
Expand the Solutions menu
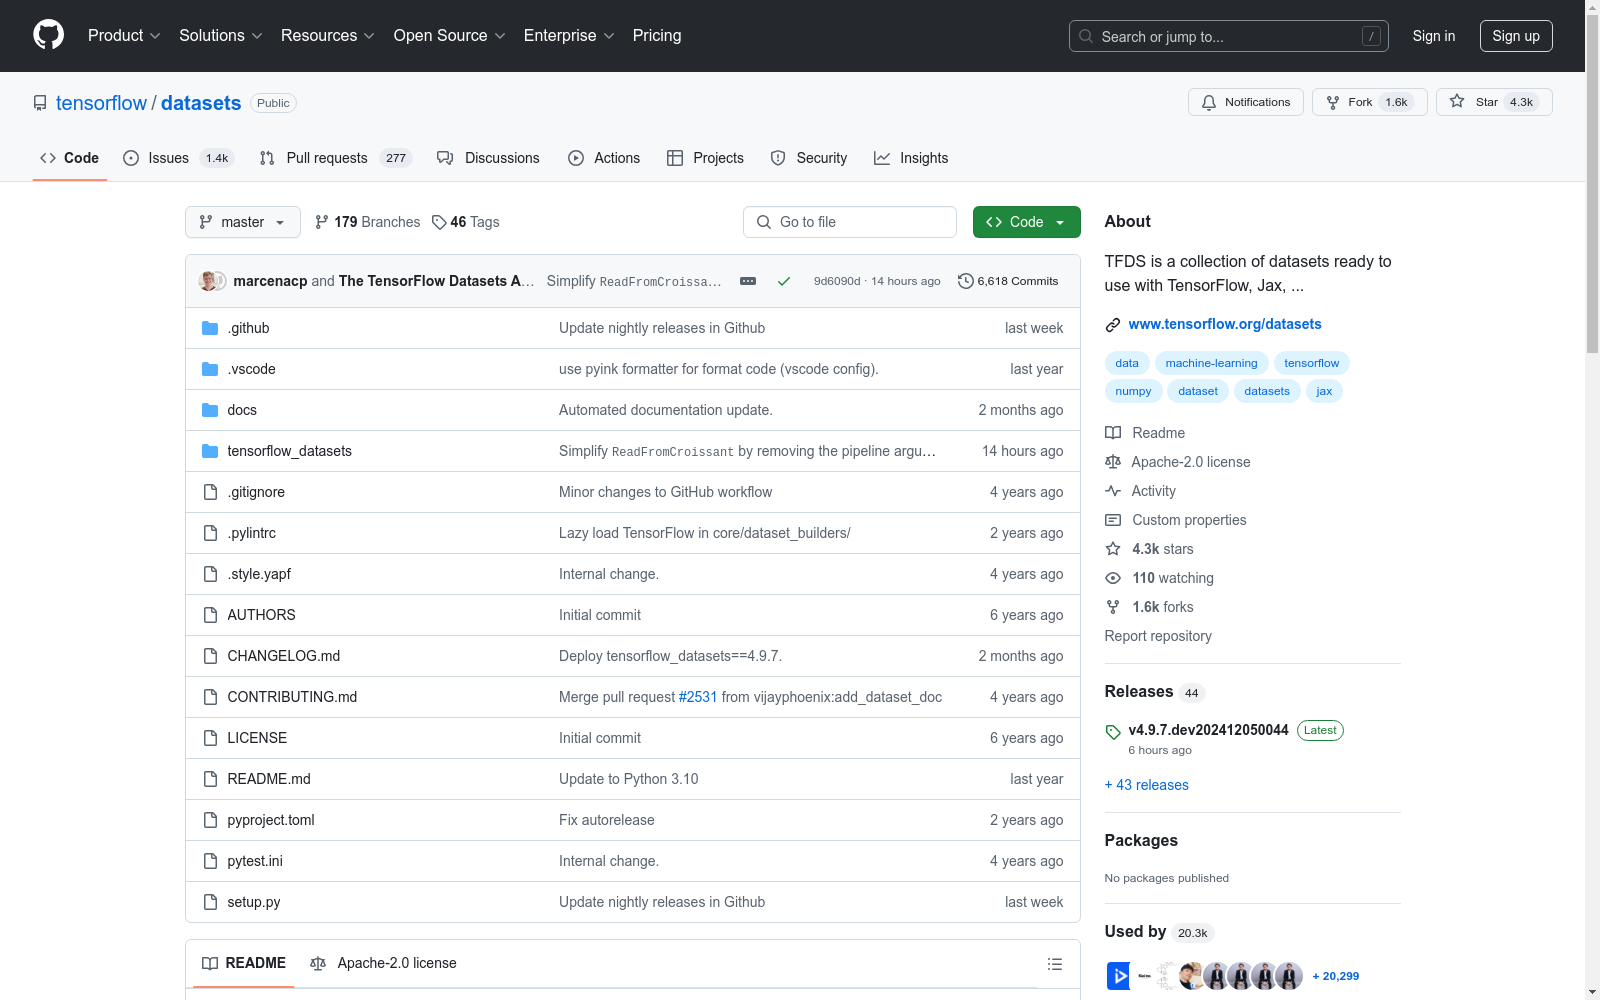point(221,36)
